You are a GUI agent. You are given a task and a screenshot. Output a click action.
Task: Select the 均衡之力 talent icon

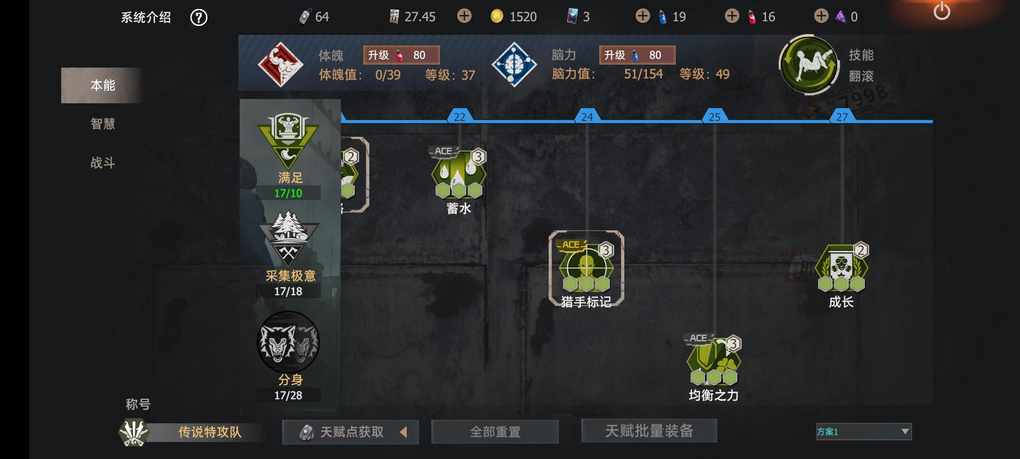pos(714,361)
